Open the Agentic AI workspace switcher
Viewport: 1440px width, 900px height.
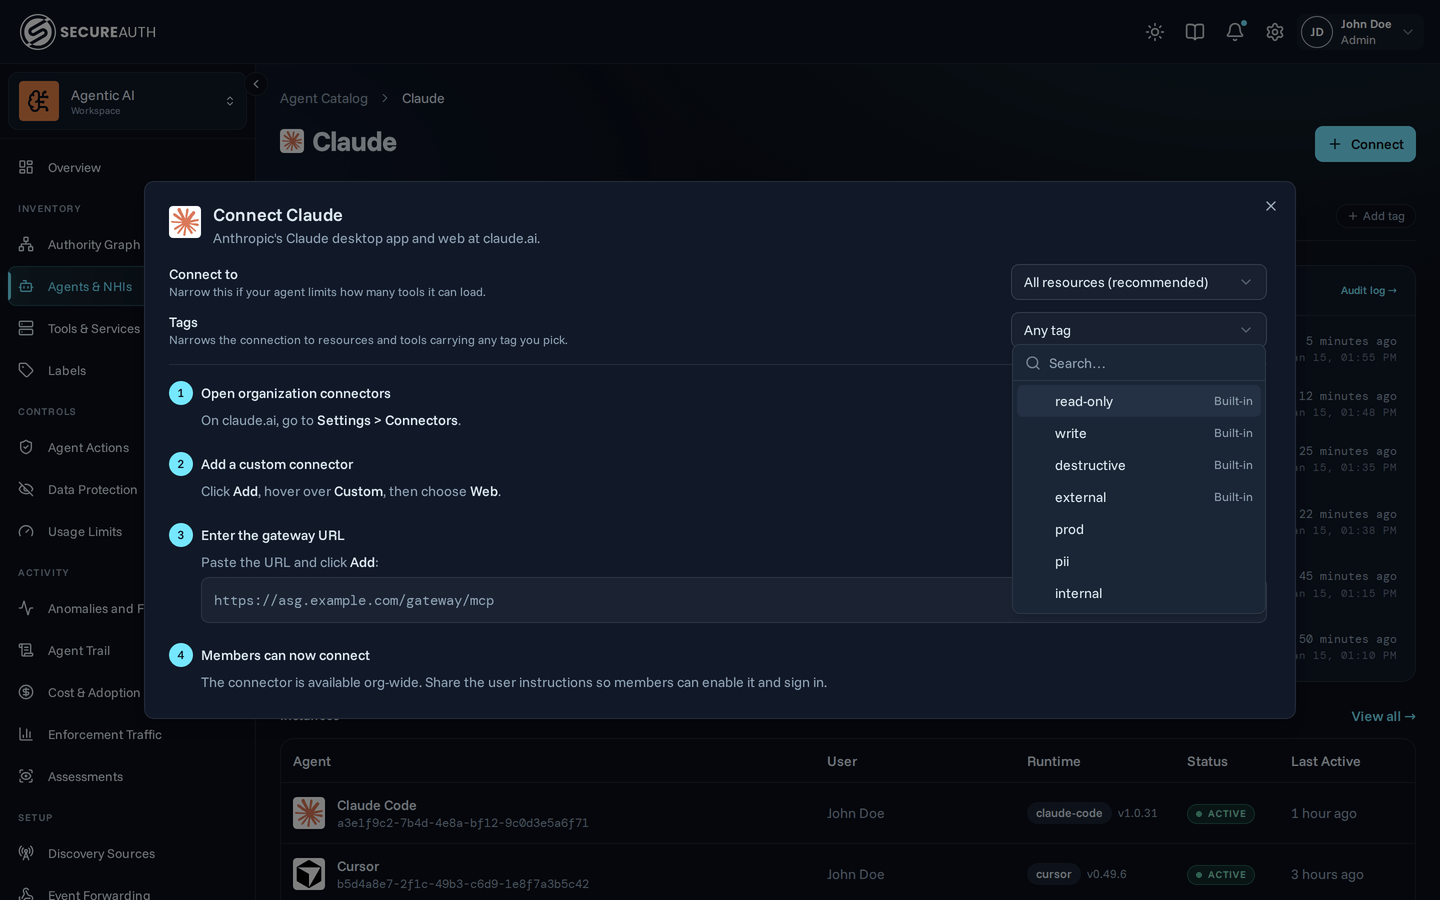[x=127, y=101]
